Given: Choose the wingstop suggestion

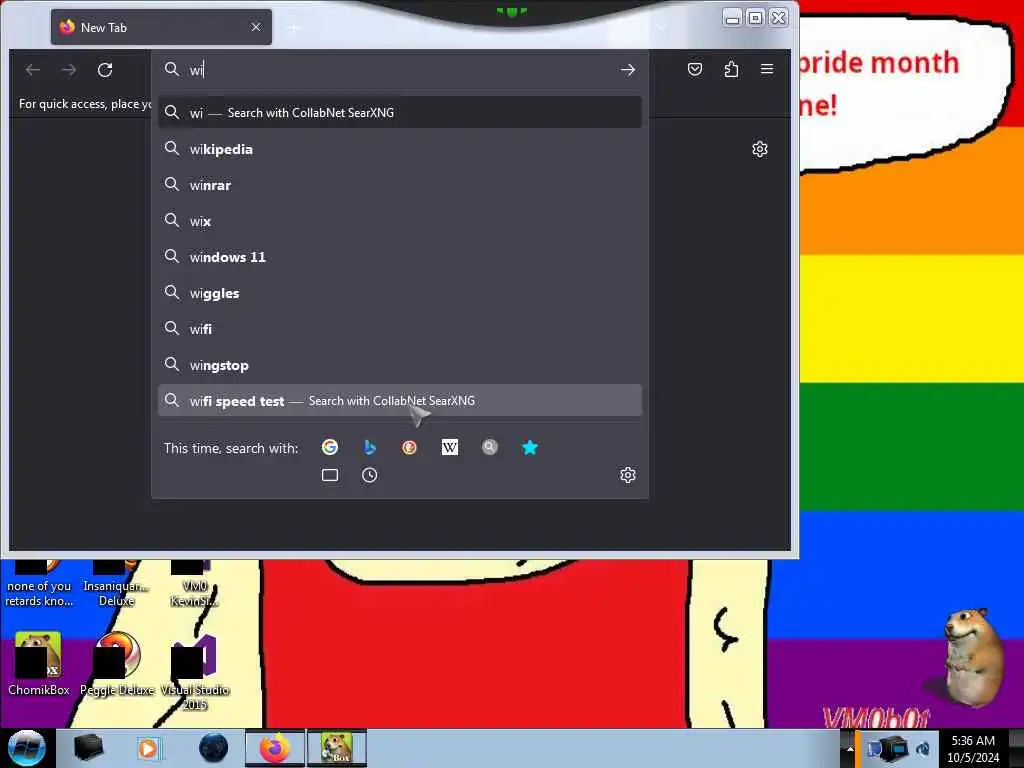Looking at the screenshot, I should pyautogui.click(x=400, y=365).
